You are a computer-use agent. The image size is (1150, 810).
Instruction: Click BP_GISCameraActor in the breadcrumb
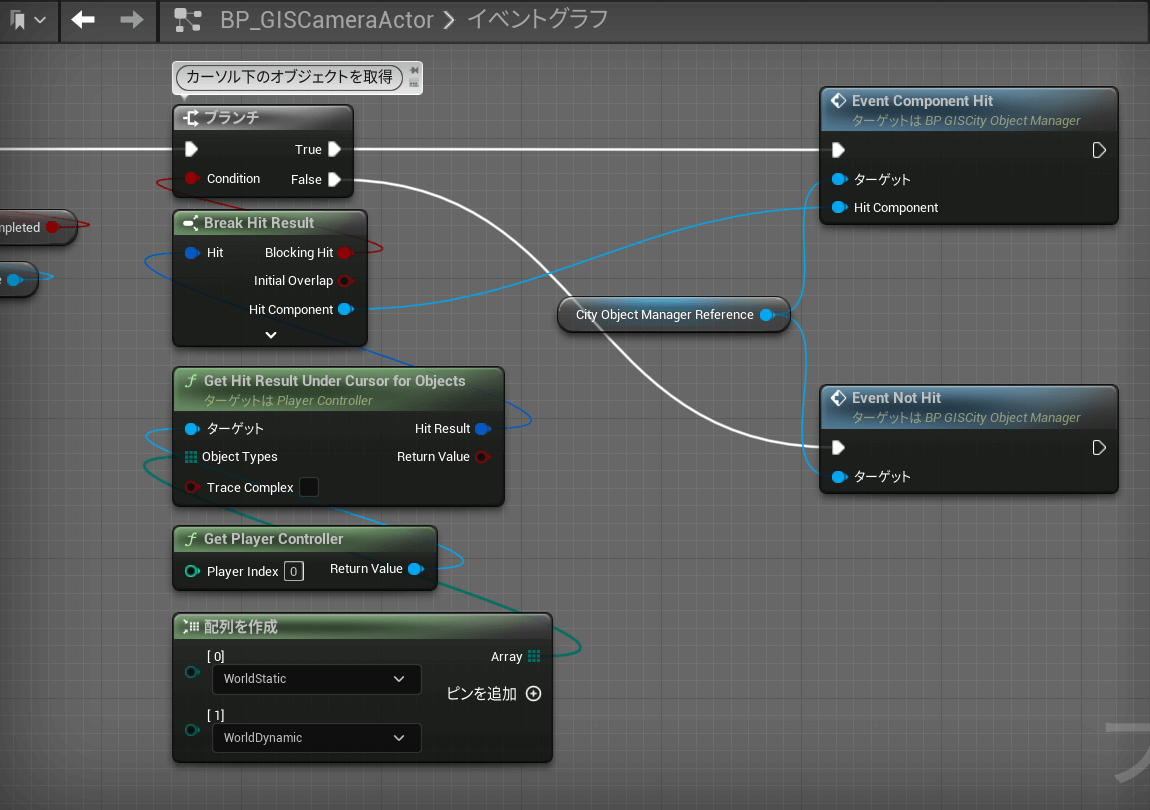pos(327,20)
